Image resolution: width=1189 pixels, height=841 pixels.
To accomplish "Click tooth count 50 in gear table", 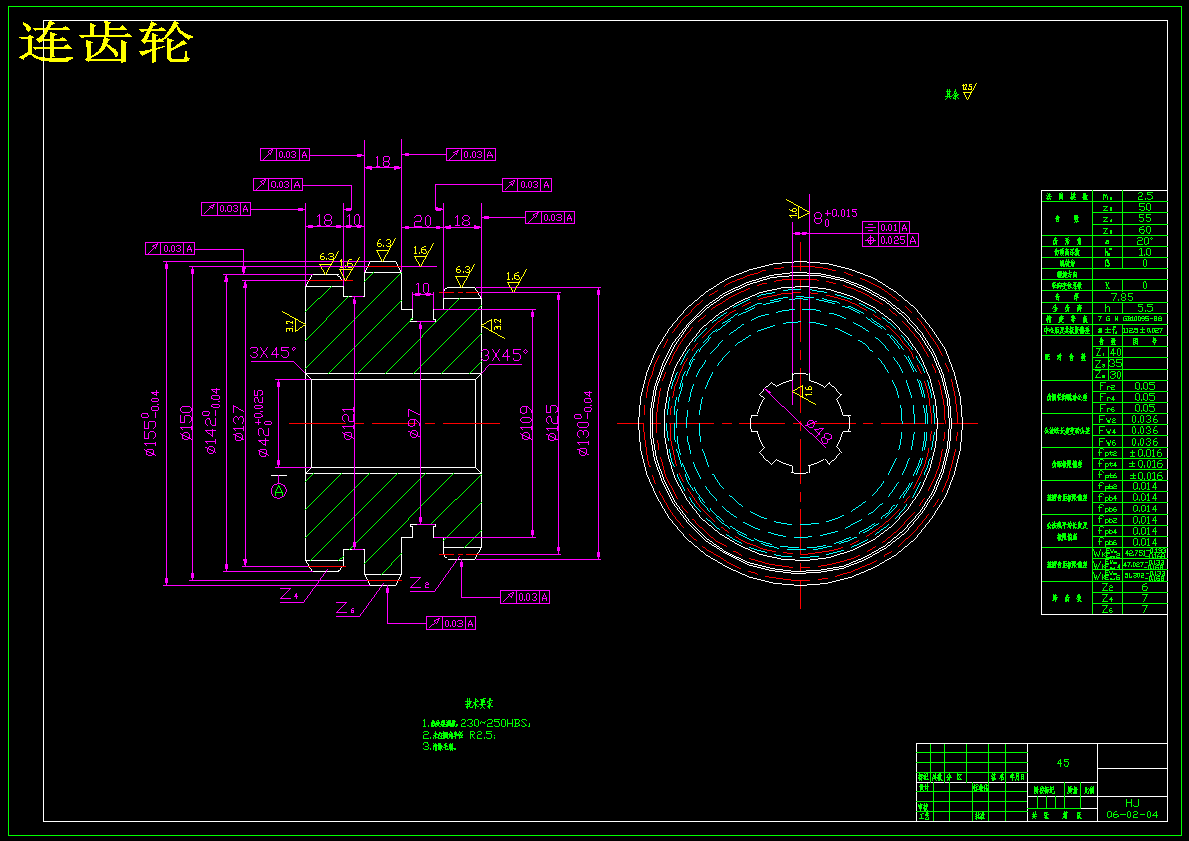I will pos(1145,207).
